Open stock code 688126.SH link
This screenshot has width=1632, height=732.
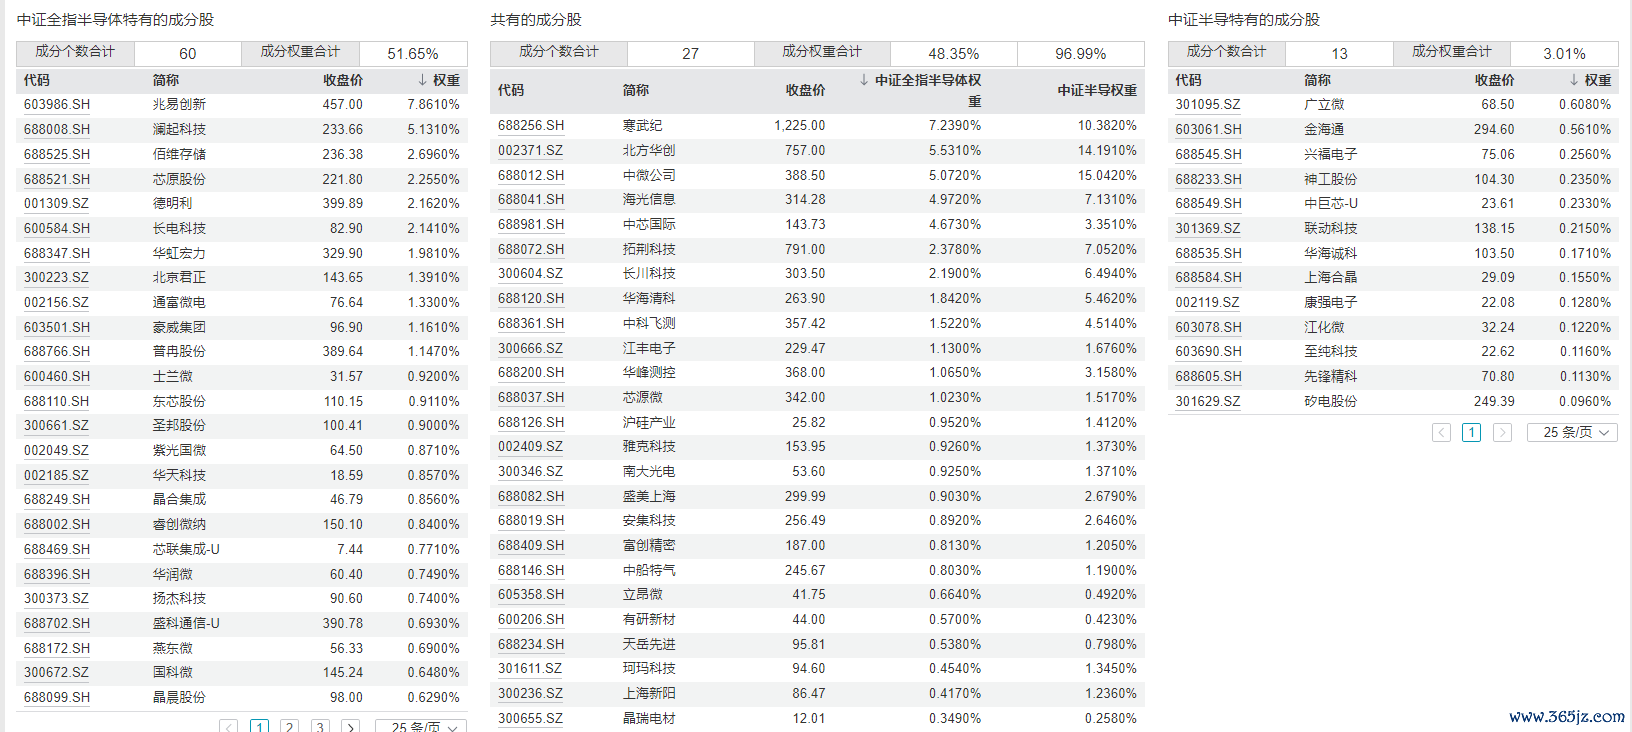tap(531, 423)
